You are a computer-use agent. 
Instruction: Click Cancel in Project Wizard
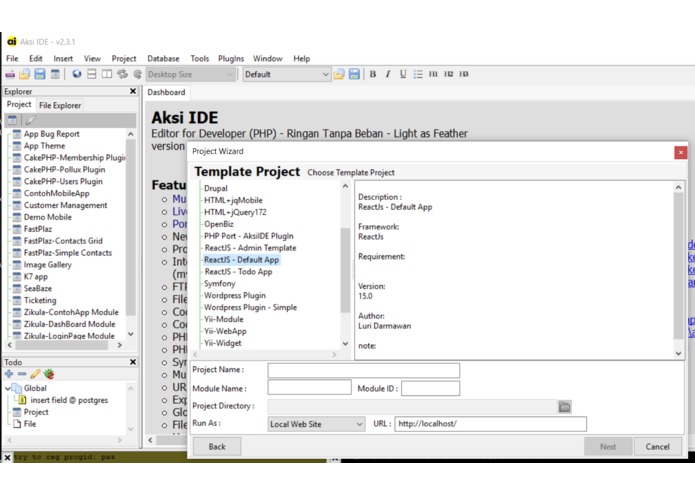coord(657,447)
